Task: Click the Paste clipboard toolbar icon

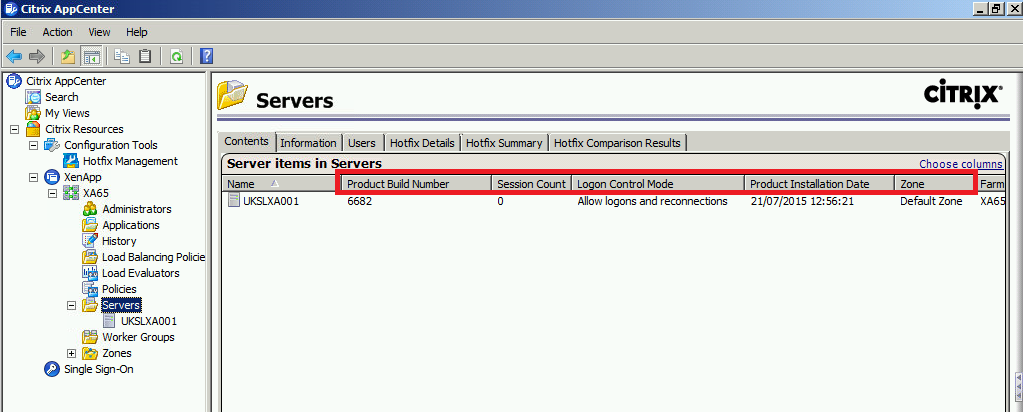Action: (x=144, y=56)
